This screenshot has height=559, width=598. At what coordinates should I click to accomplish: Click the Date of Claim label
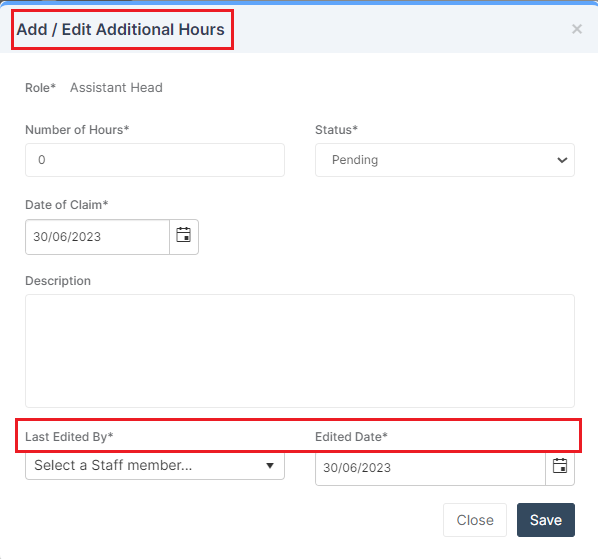coord(67,205)
